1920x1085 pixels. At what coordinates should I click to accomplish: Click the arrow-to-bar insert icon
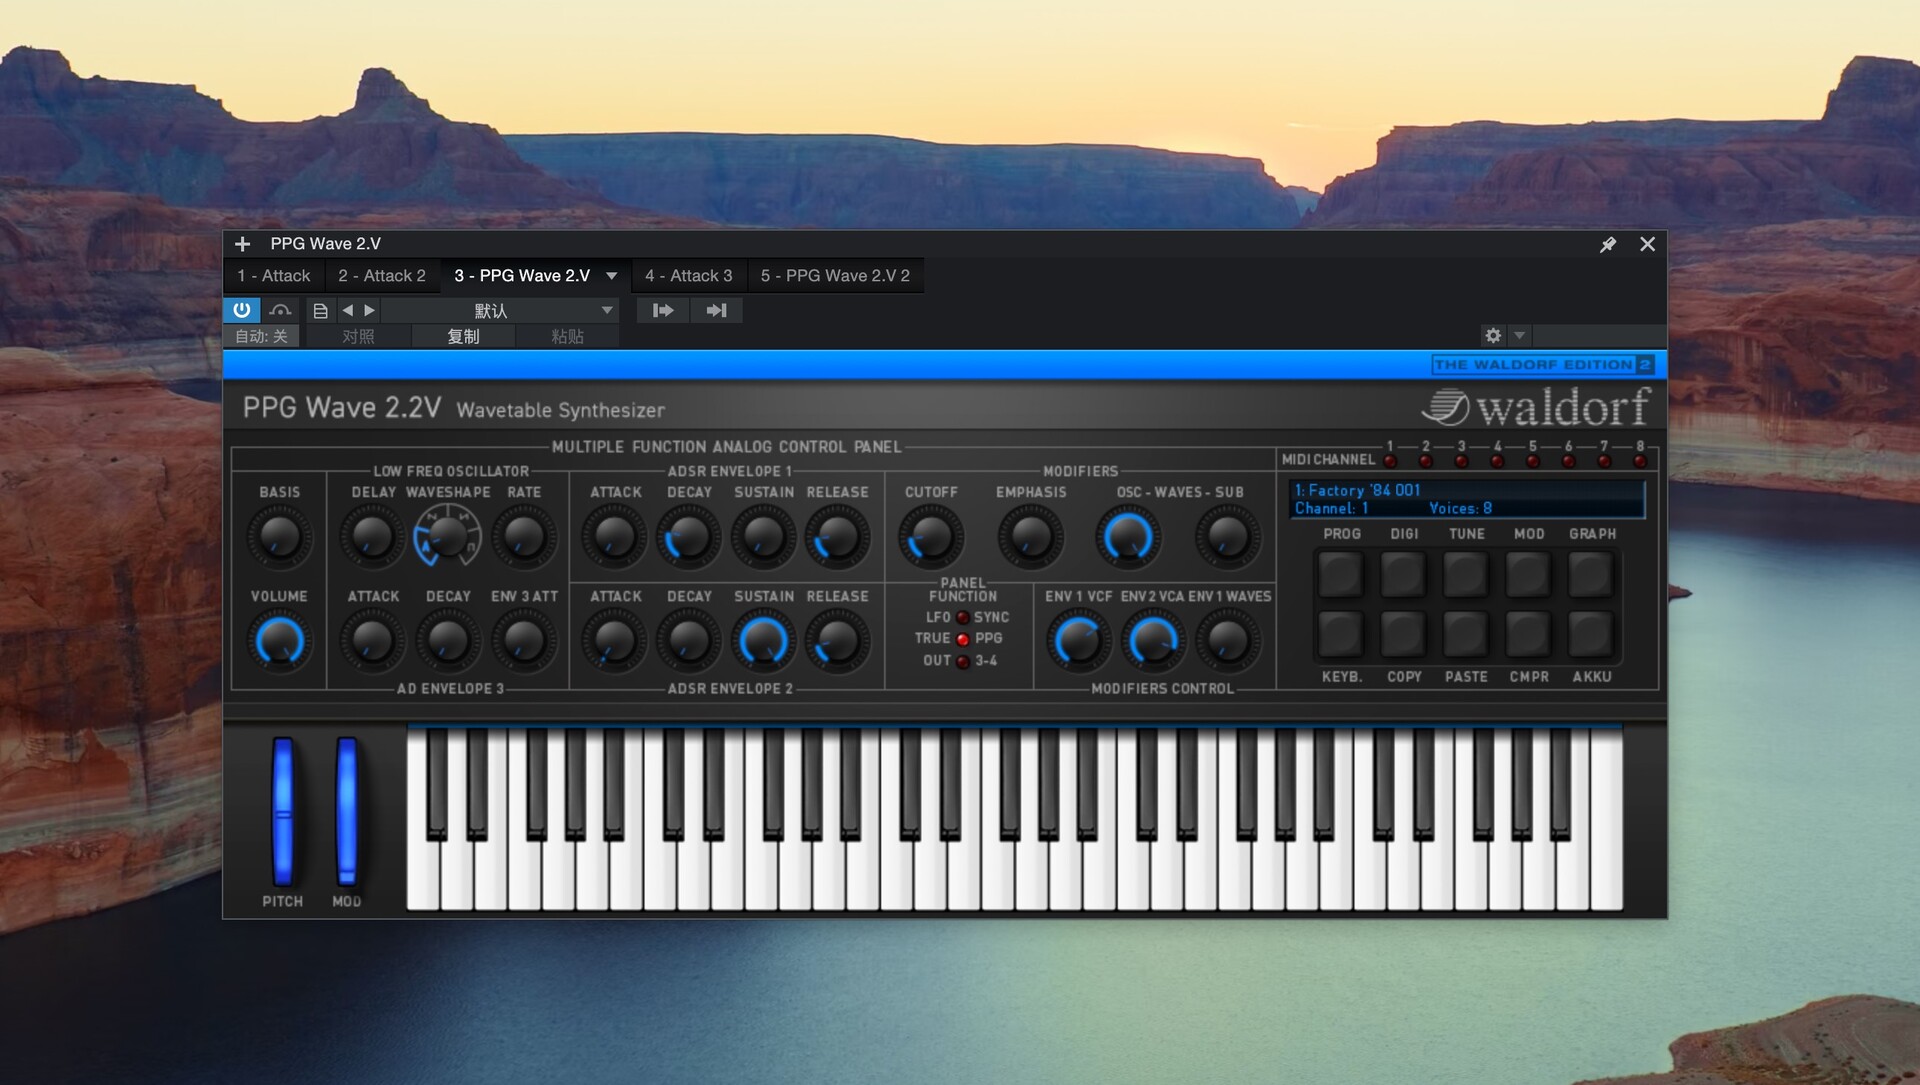coord(716,310)
